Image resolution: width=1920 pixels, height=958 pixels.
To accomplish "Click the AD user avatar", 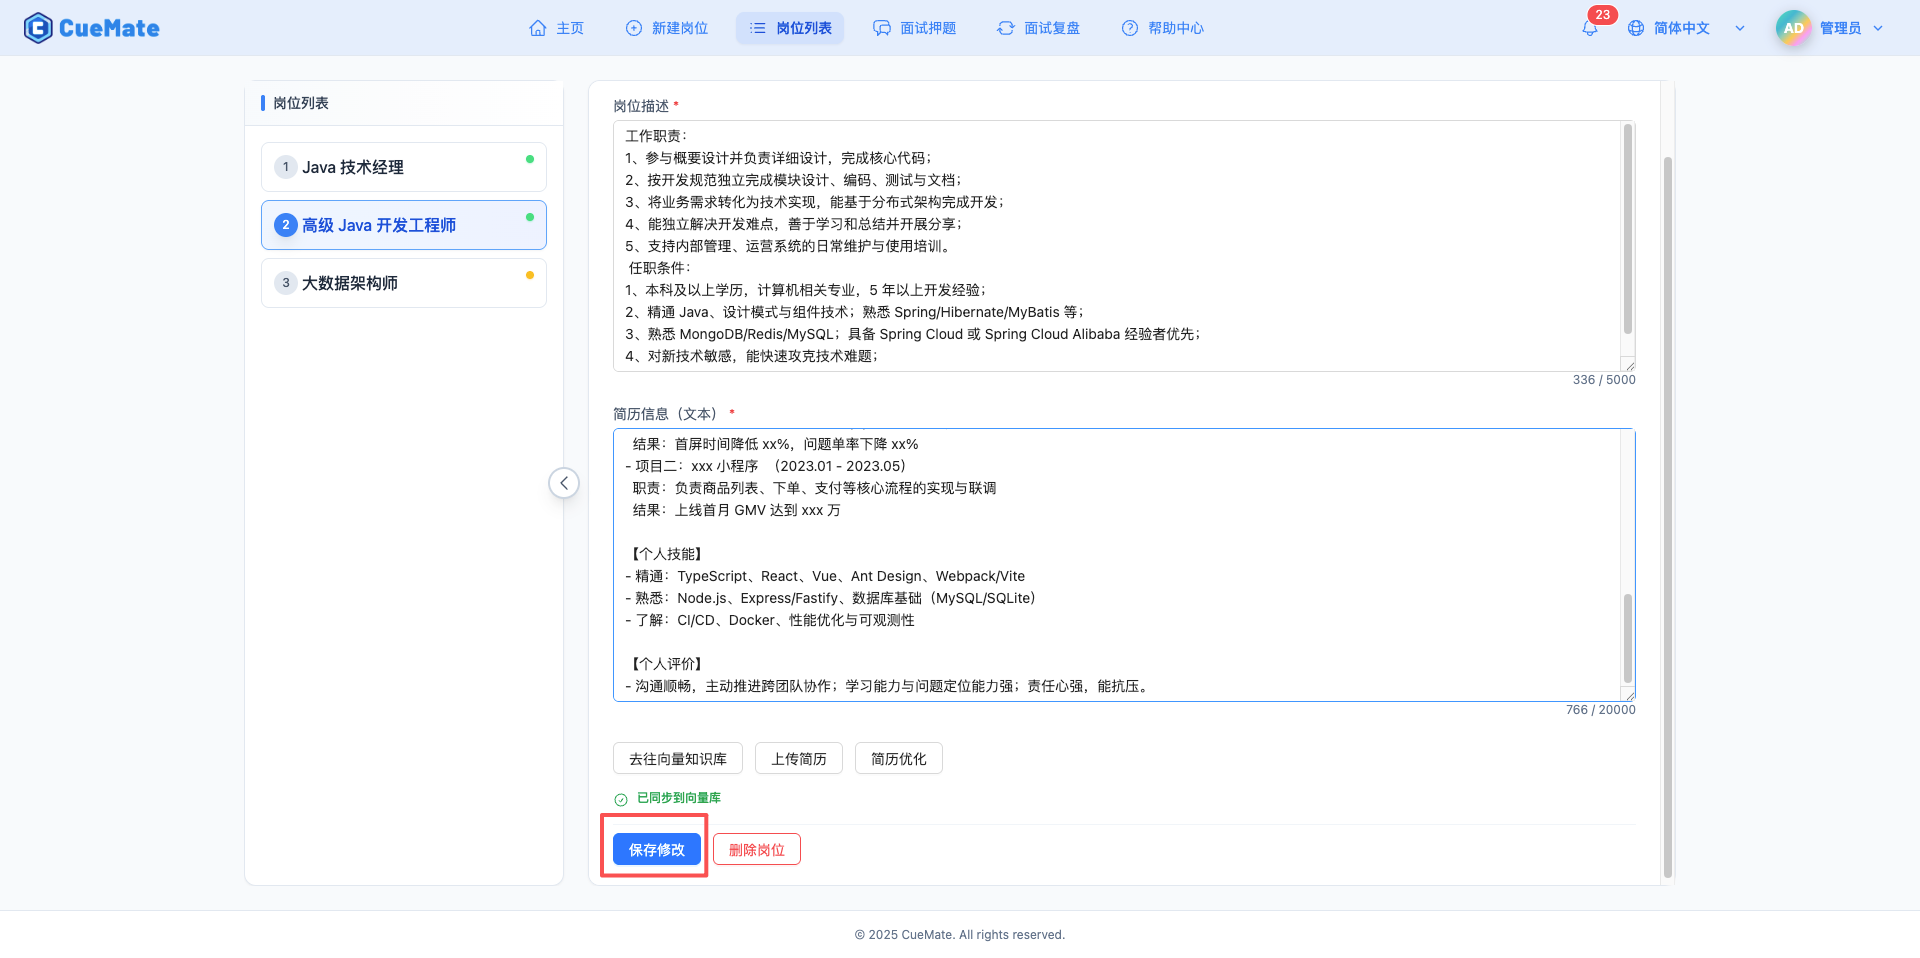I will pos(1793,28).
